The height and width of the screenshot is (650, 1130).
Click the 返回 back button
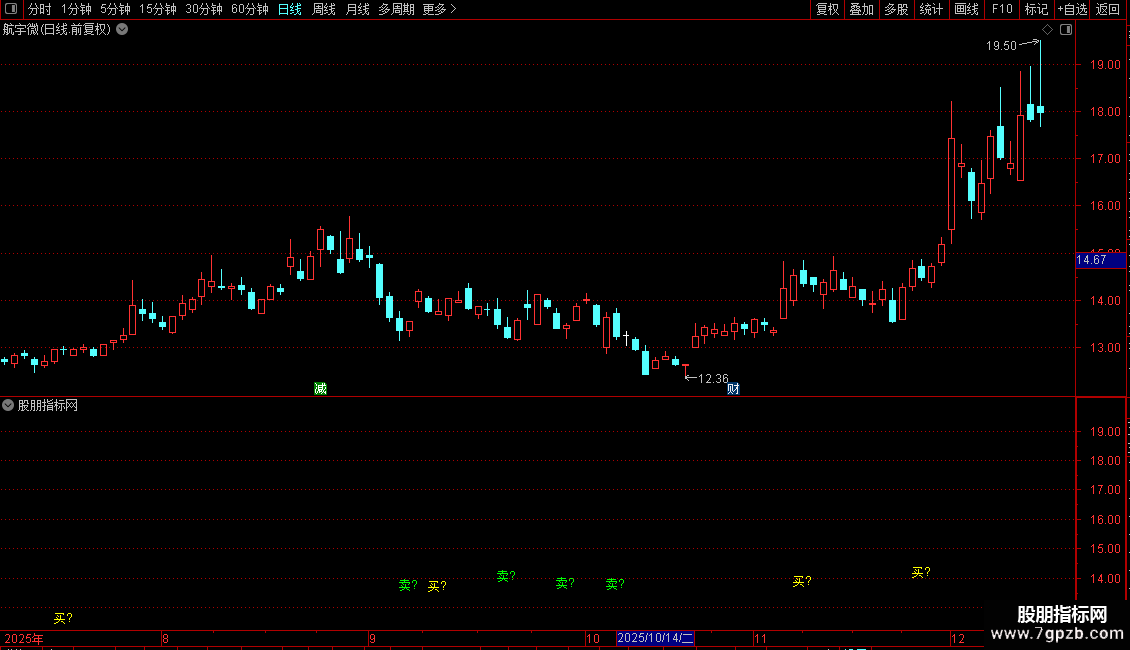coord(1108,9)
